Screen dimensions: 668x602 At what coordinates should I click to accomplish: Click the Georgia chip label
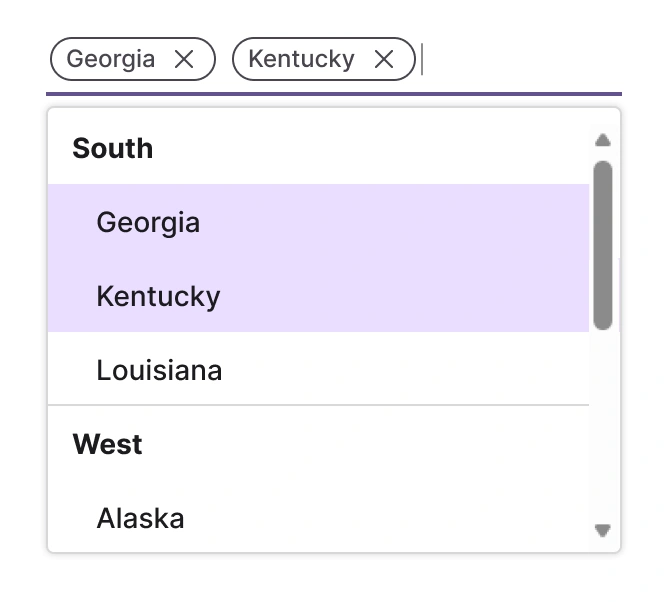pyautogui.click(x=111, y=59)
